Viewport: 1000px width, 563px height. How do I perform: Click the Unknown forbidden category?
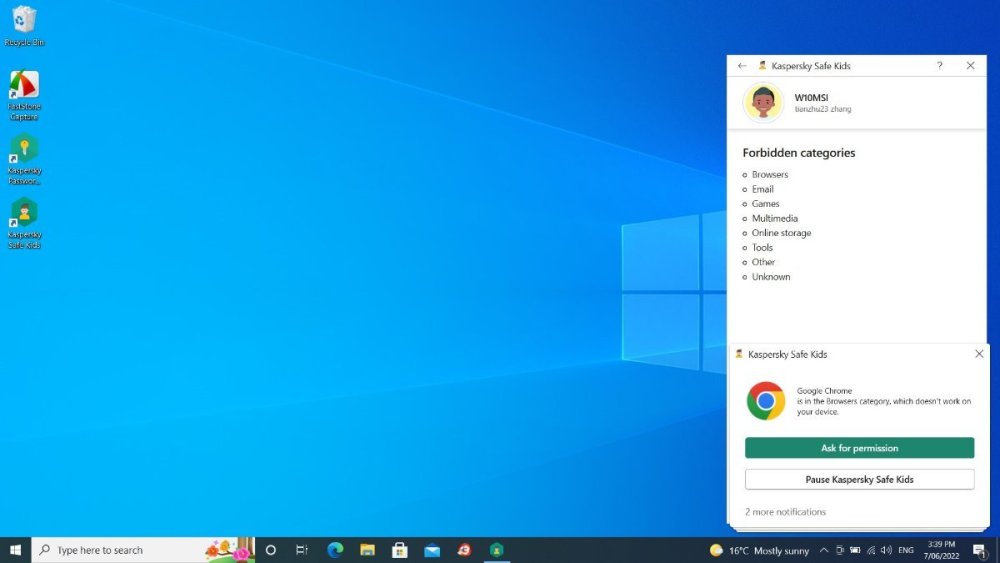click(770, 277)
